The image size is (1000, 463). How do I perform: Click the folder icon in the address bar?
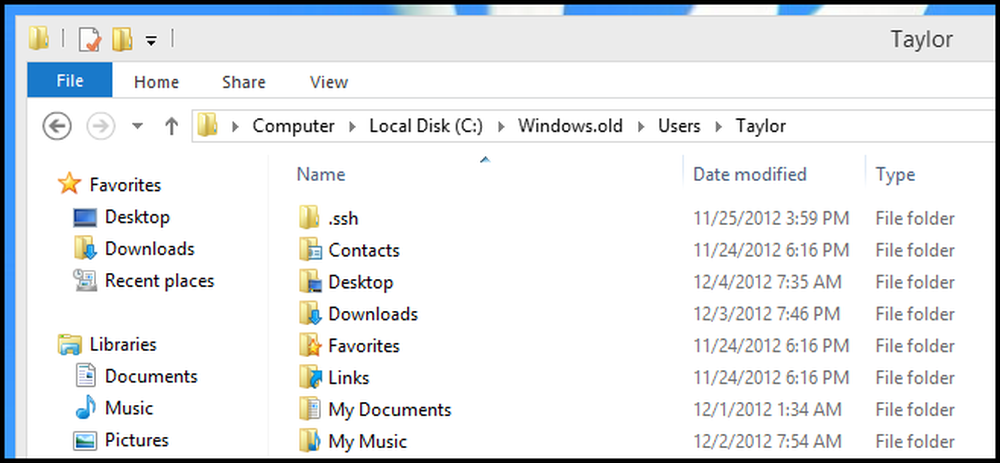point(207,125)
